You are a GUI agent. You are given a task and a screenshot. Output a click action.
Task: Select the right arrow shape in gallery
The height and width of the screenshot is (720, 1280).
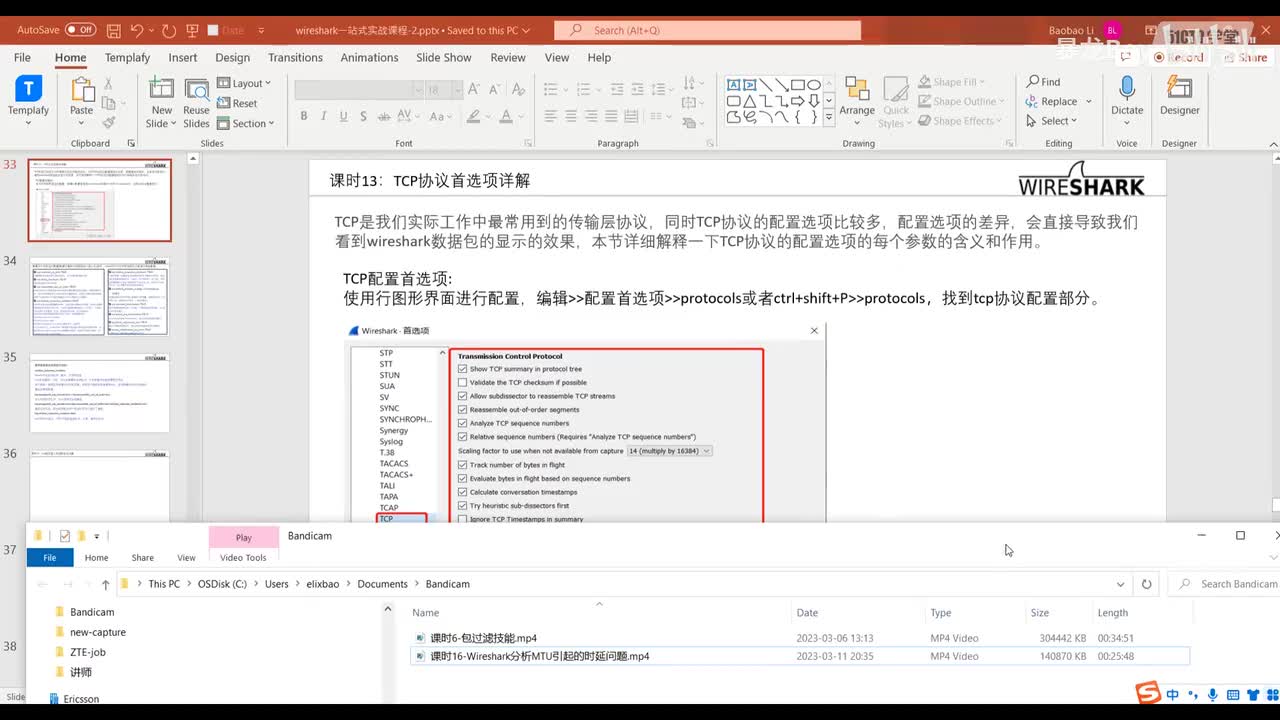[x=798, y=100]
